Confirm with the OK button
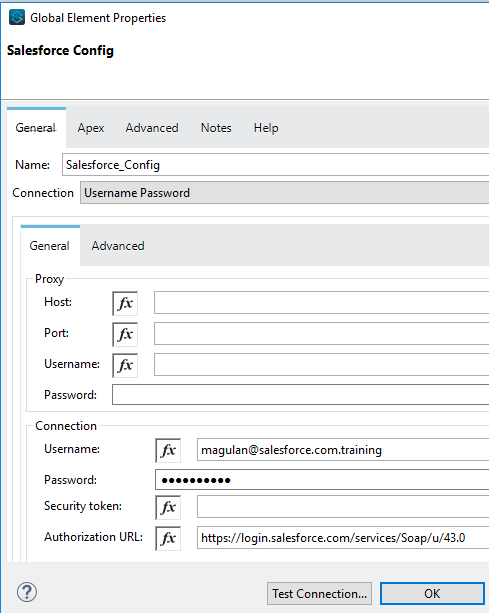This screenshot has height=613, width=489. (432, 594)
